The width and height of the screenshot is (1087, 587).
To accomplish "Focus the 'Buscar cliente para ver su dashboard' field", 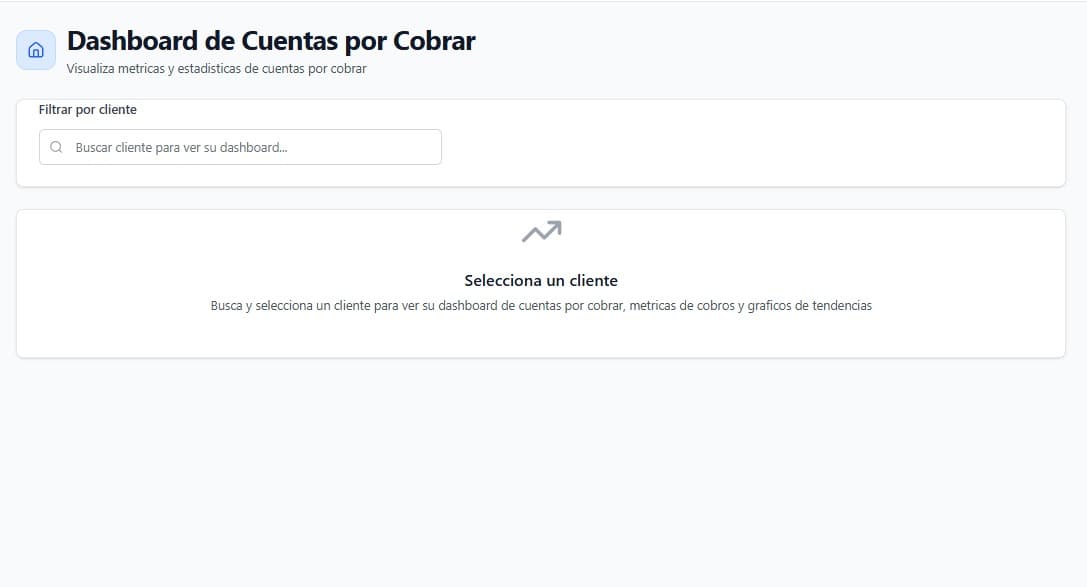I will (240, 147).
